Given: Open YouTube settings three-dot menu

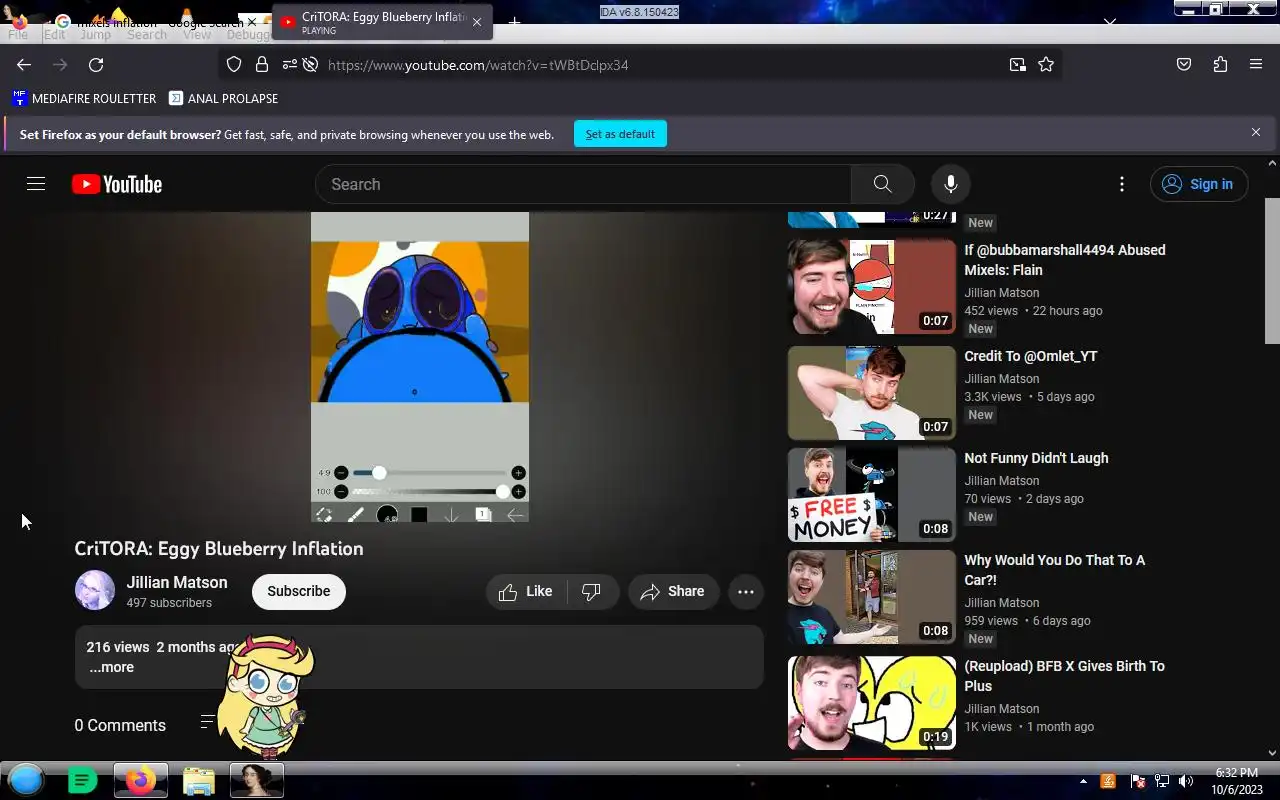Looking at the screenshot, I should (x=1122, y=184).
